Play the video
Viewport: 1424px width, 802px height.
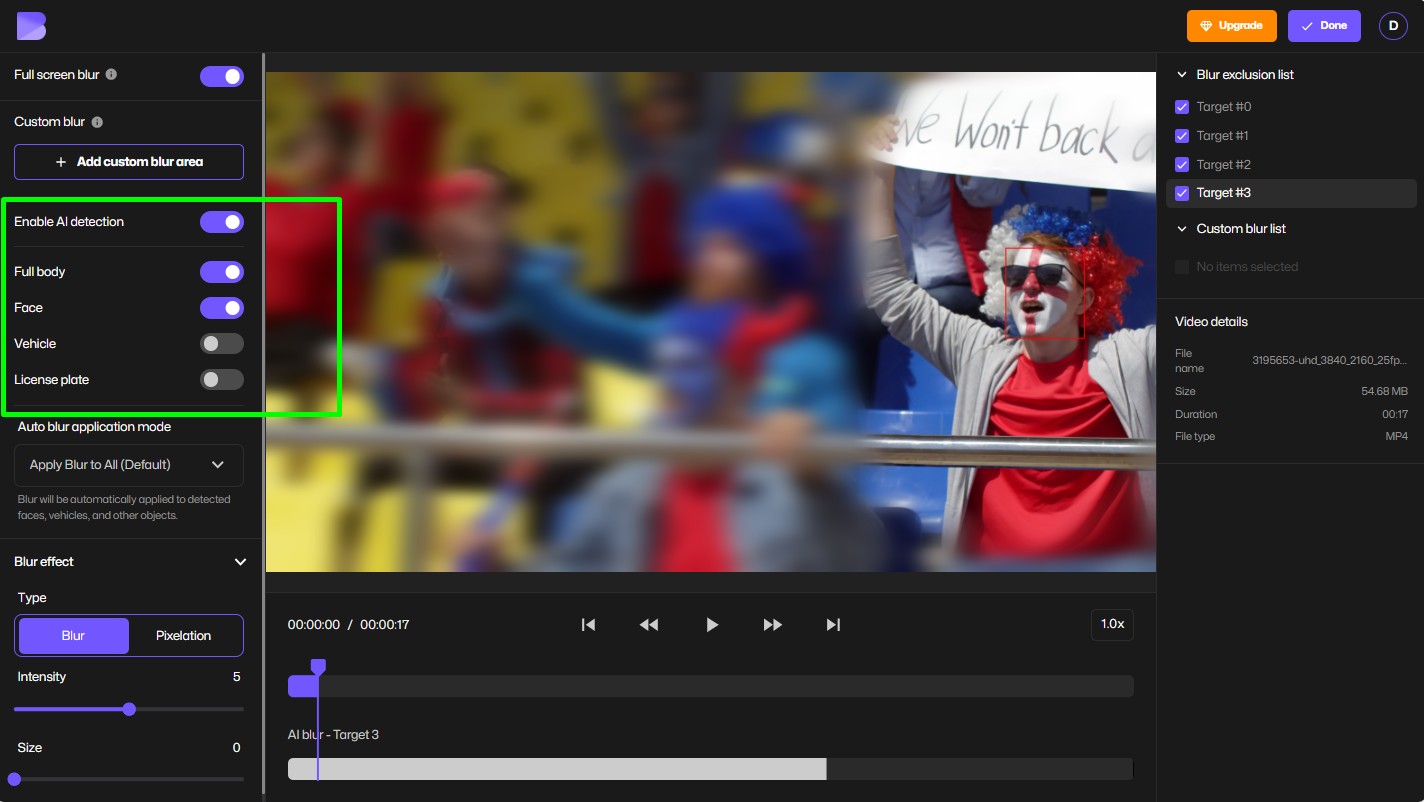pyautogui.click(x=711, y=624)
